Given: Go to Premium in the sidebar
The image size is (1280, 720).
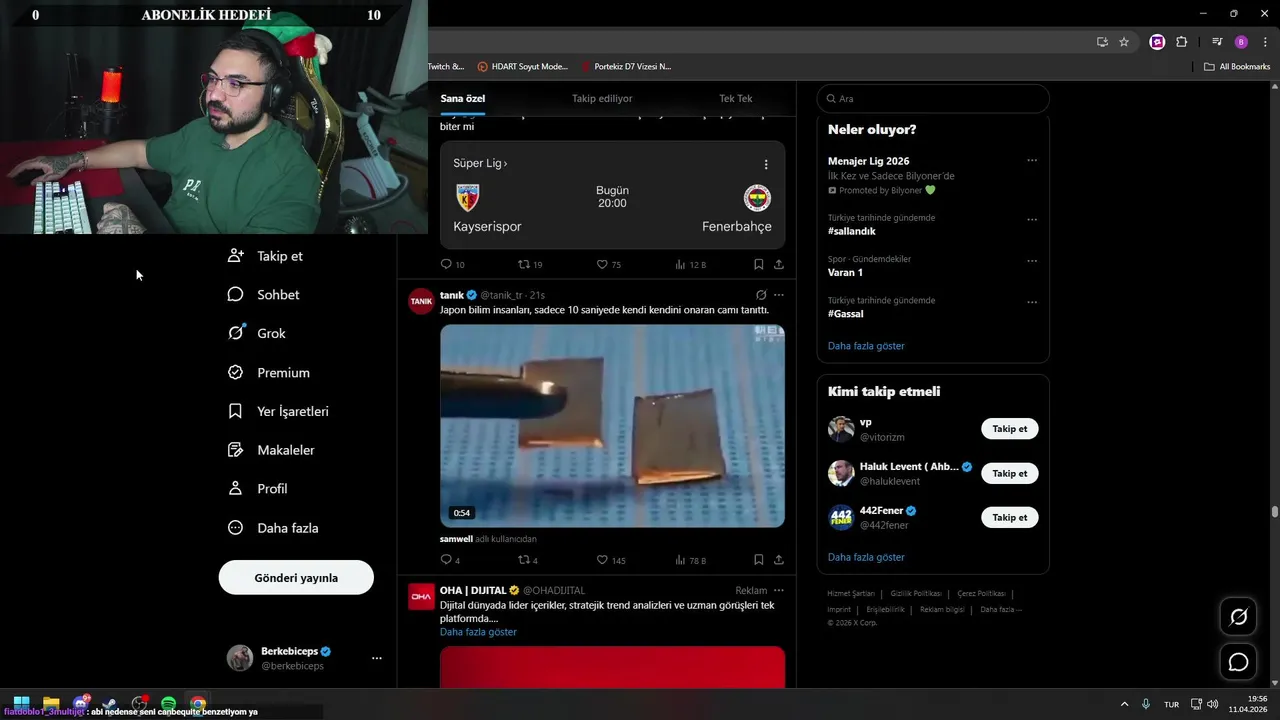Looking at the screenshot, I should 269,372.
